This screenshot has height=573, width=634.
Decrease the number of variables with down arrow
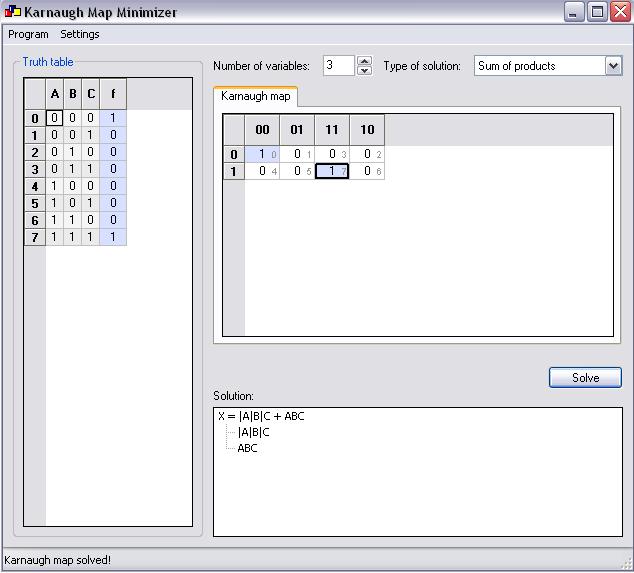coord(365,71)
